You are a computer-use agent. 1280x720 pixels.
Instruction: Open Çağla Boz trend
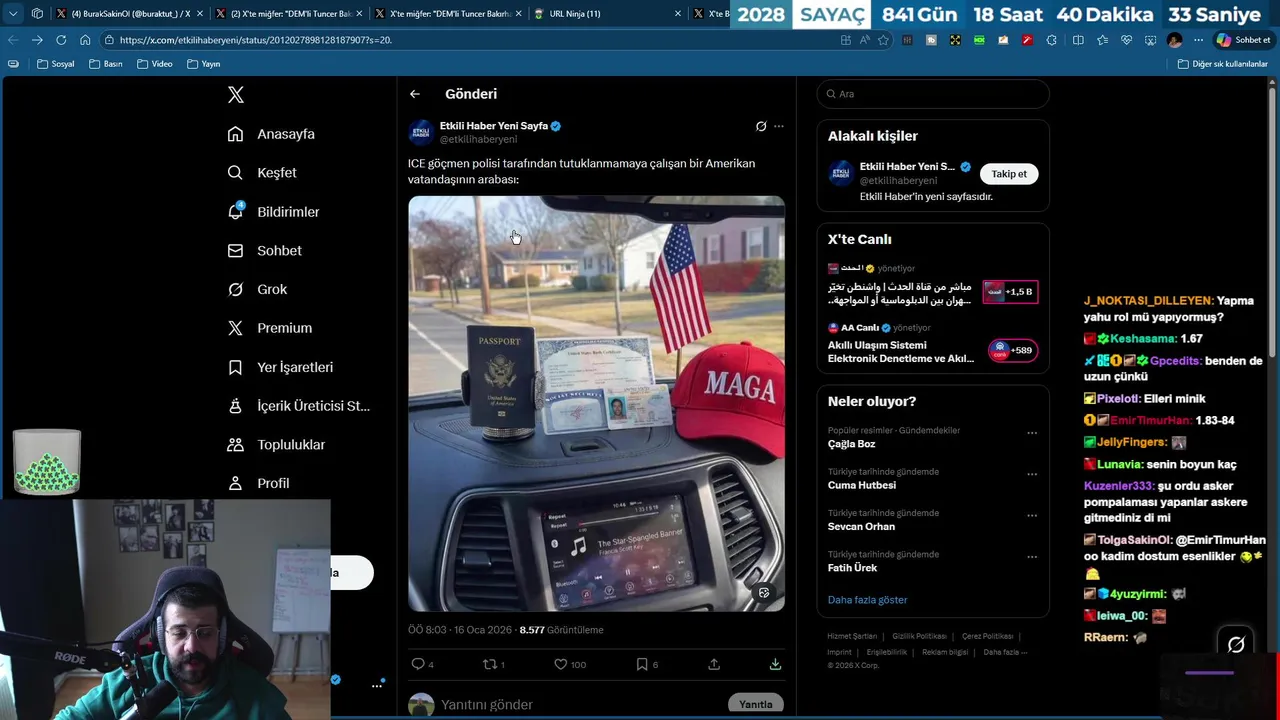tap(852, 444)
